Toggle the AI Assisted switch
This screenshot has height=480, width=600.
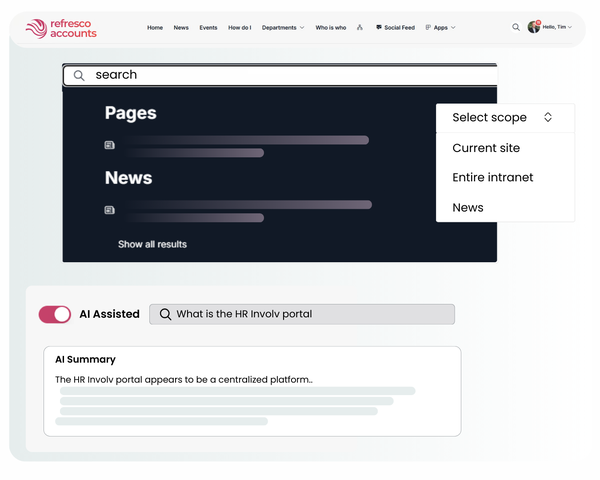point(55,314)
